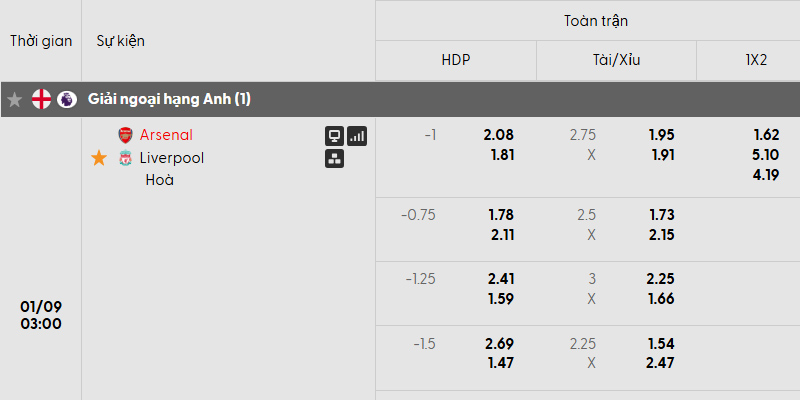The height and width of the screenshot is (400, 800).
Task: Click the grey league favorite star
Action: pyautogui.click(x=15, y=100)
